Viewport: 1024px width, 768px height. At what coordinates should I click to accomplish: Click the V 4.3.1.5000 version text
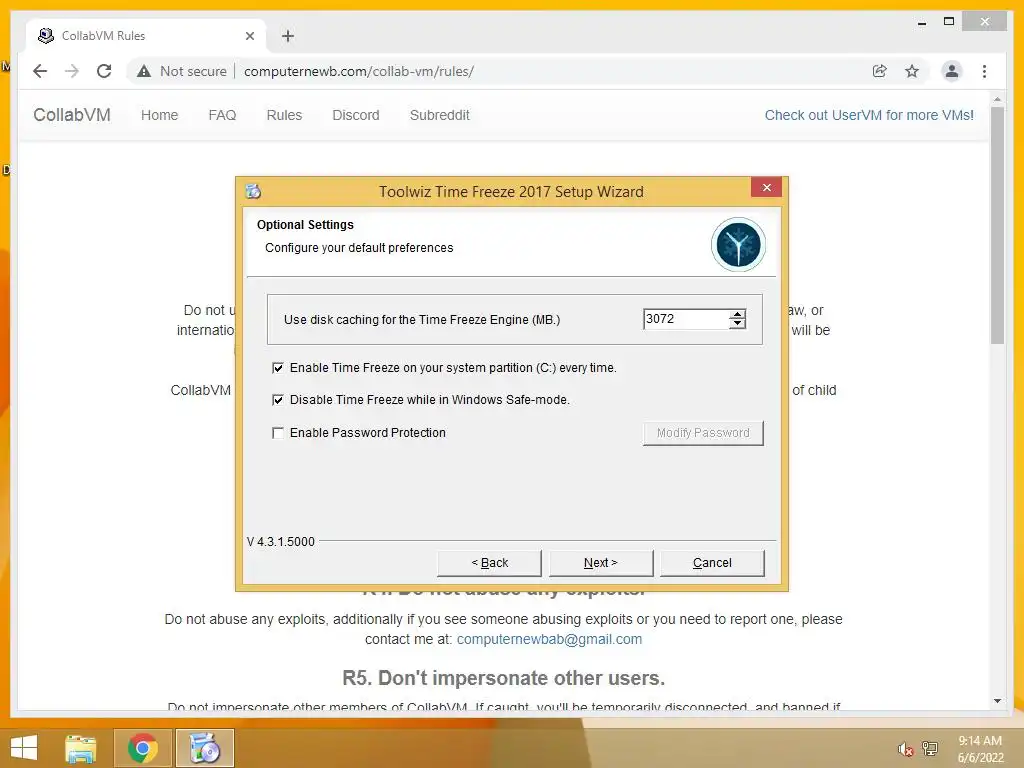281,541
